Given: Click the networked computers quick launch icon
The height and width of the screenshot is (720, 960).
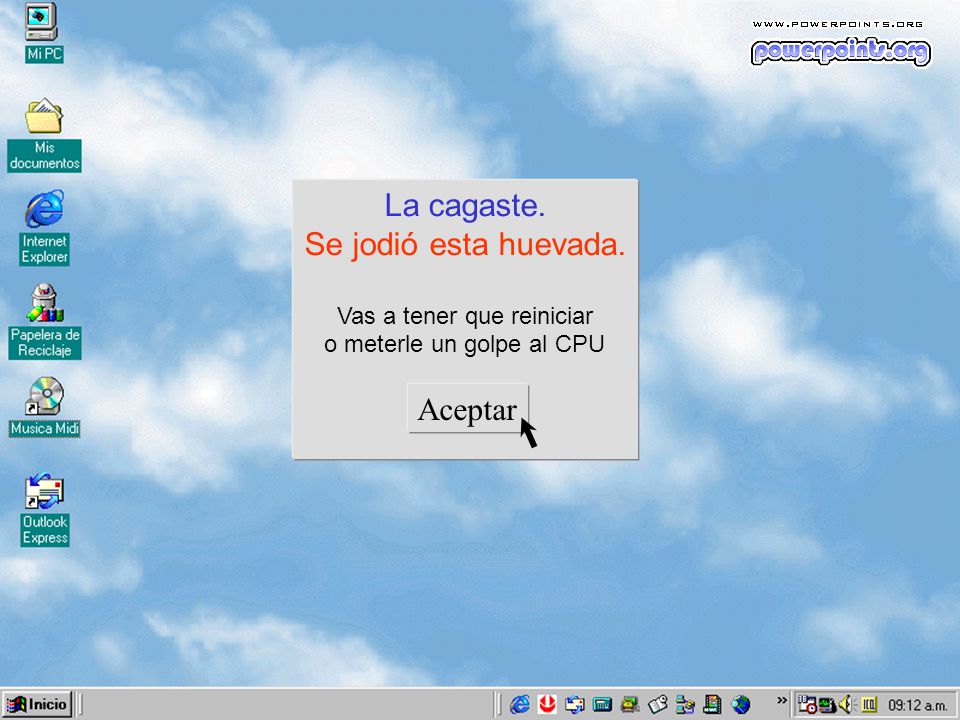Looking at the screenshot, I should click(685, 705).
